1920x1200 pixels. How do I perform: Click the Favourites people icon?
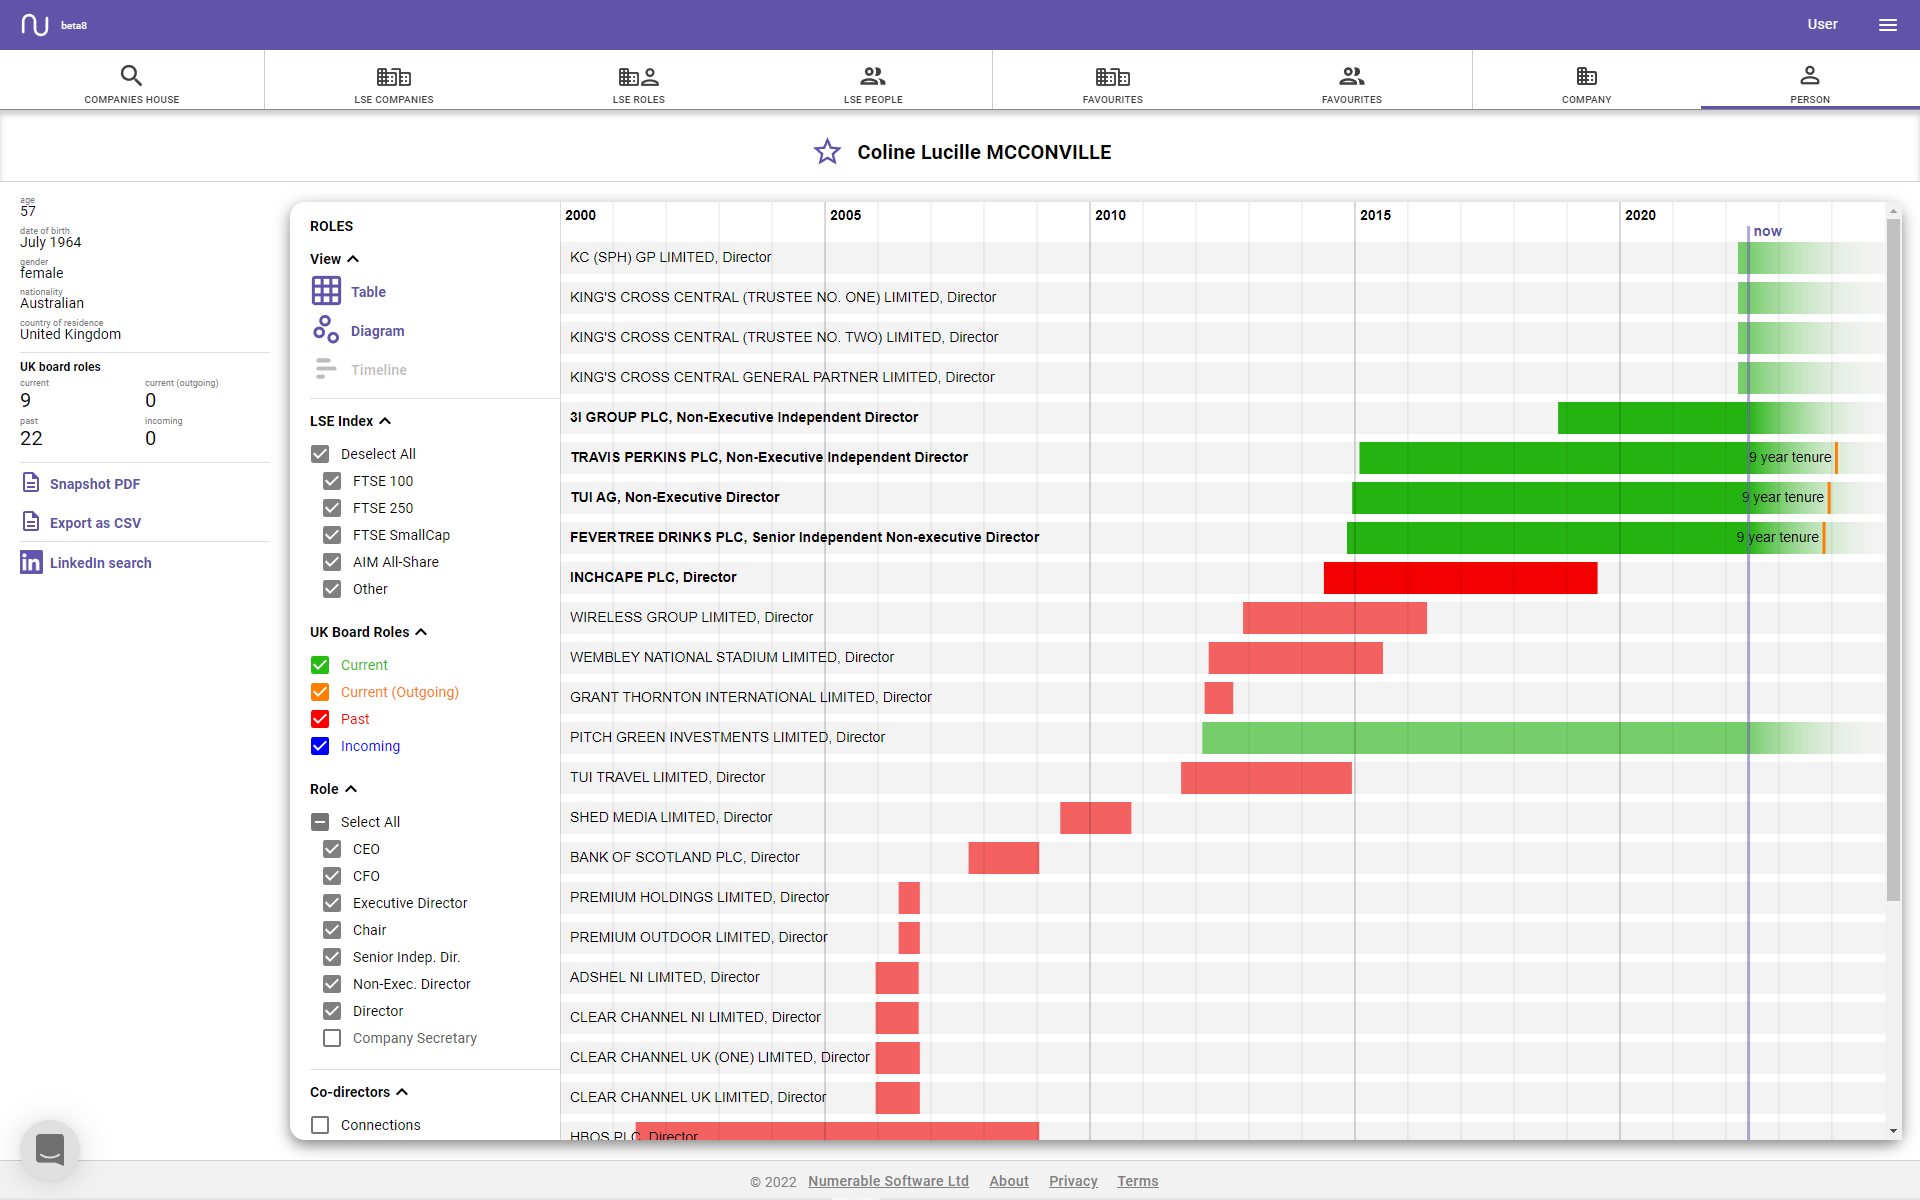[1351, 76]
